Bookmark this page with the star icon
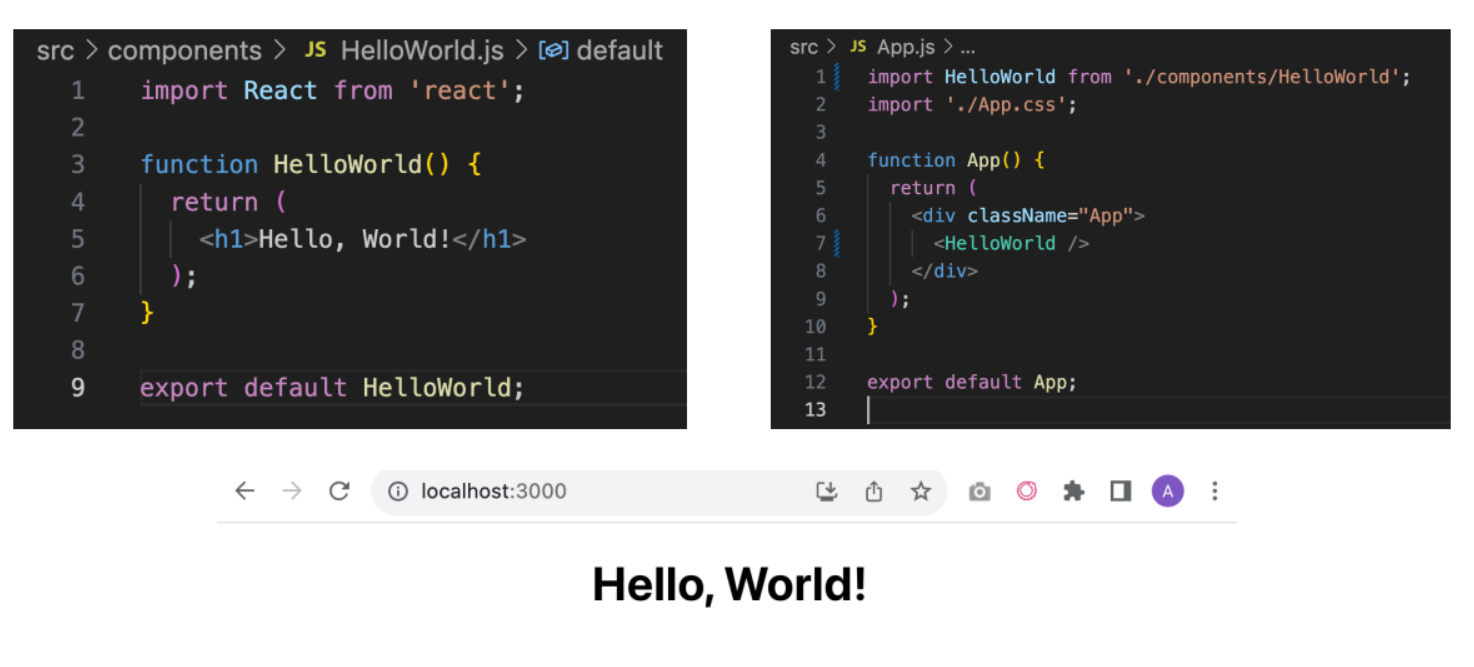The image size is (1474, 667). point(920,491)
